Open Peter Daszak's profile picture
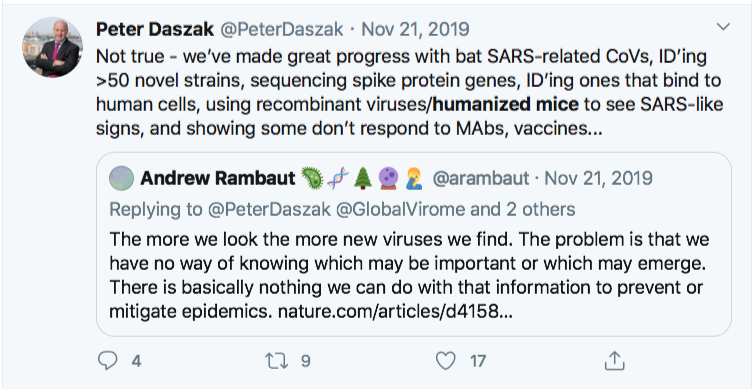The width and height of the screenshot is (752, 389). point(52,47)
